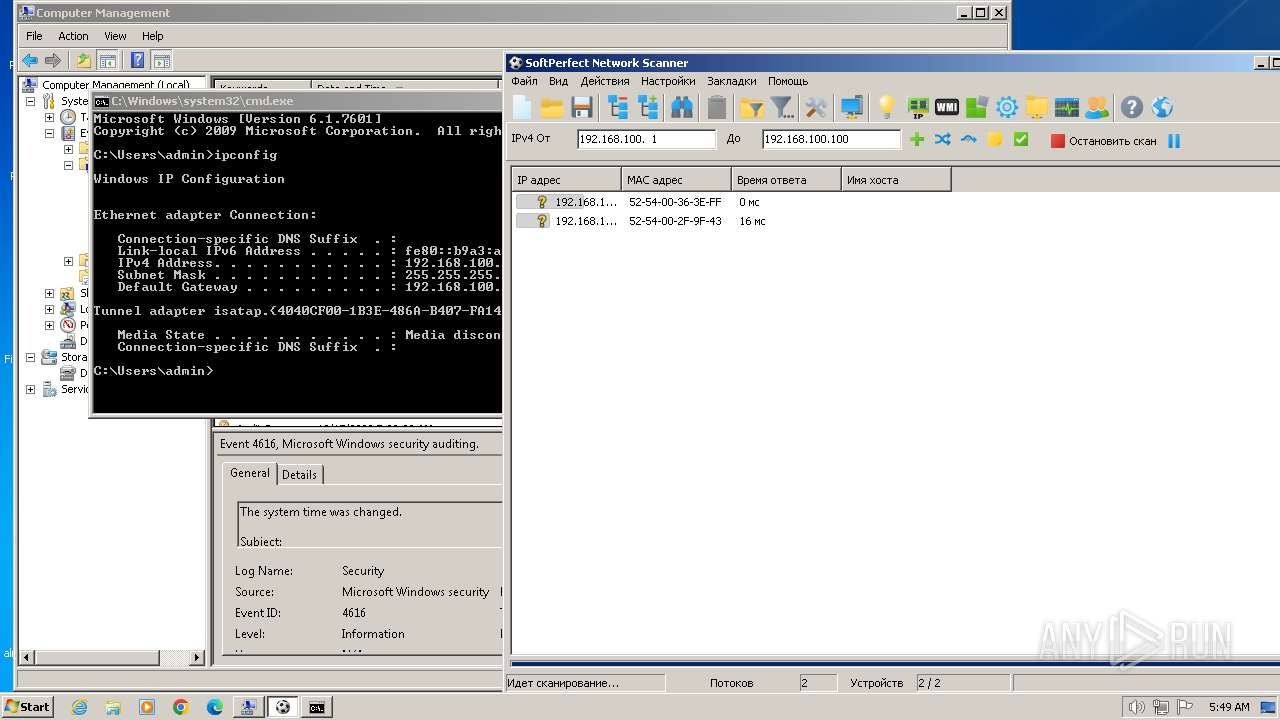The height and width of the screenshot is (720, 1280).
Task: Open the Настройки menu
Action: (x=668, y=81)
